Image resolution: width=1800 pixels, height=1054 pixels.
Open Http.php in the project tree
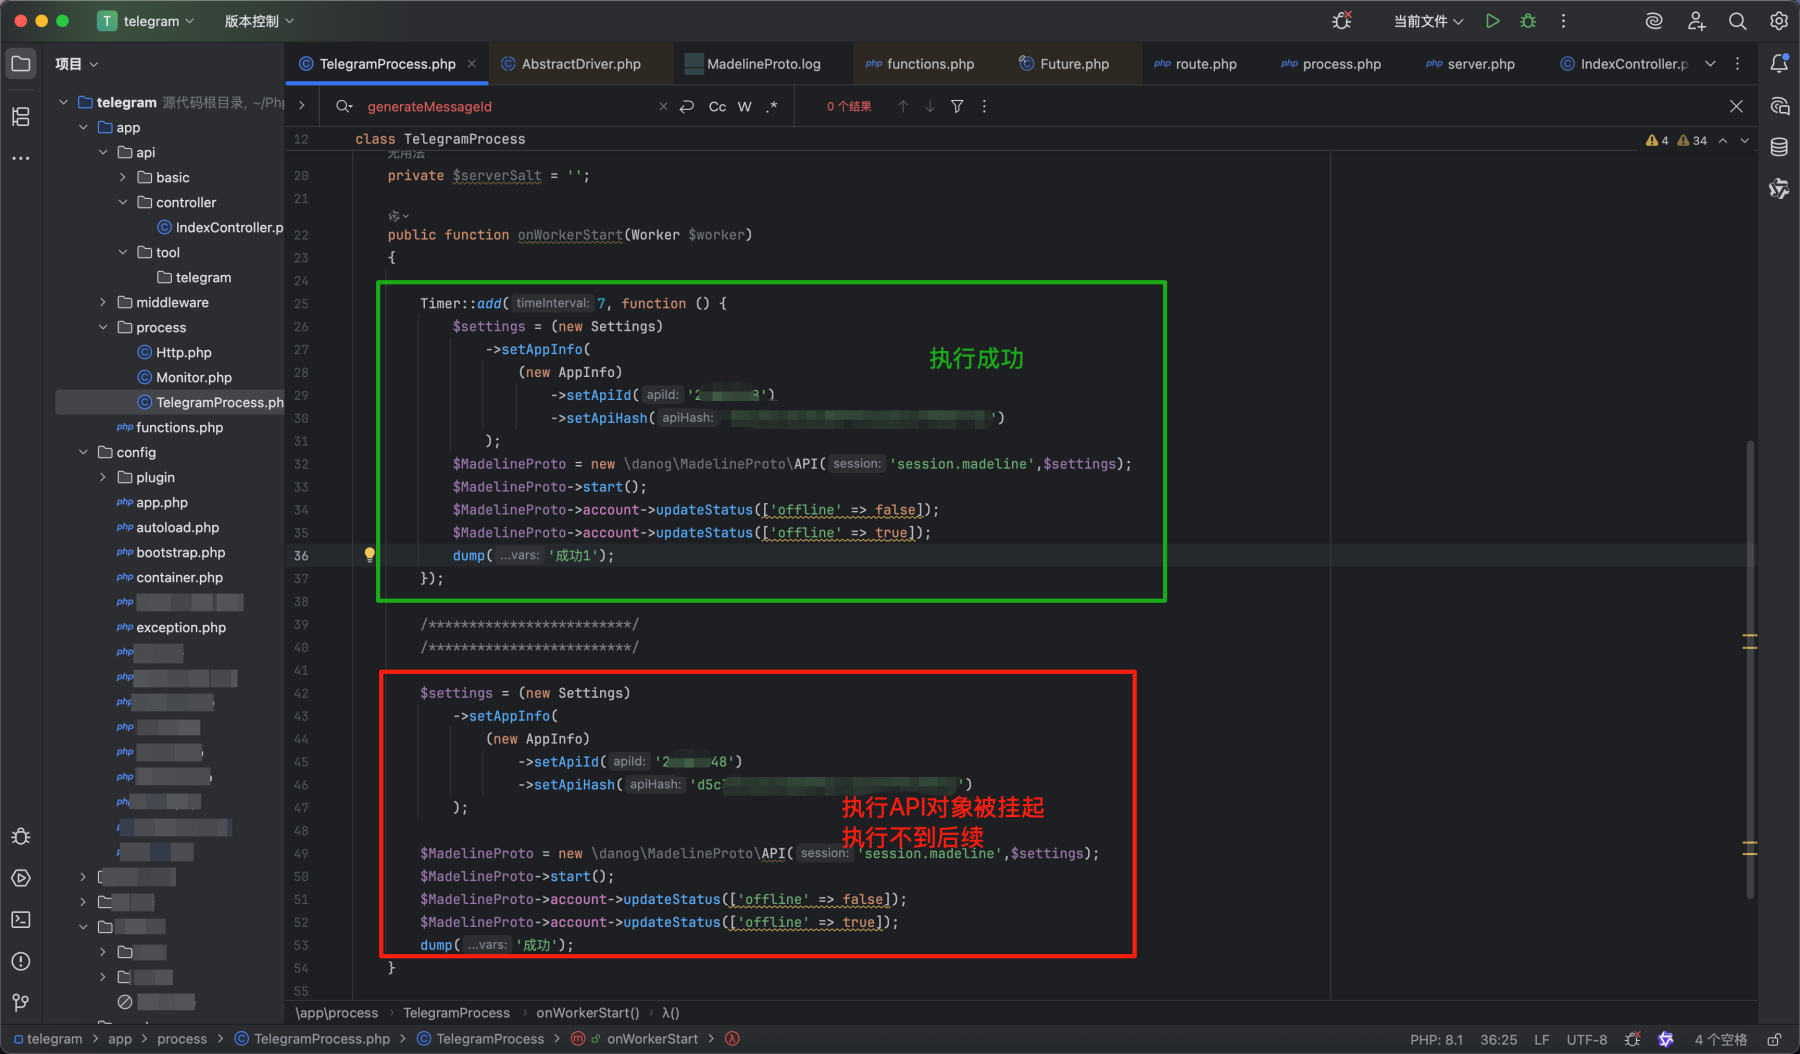coord(183,352)
